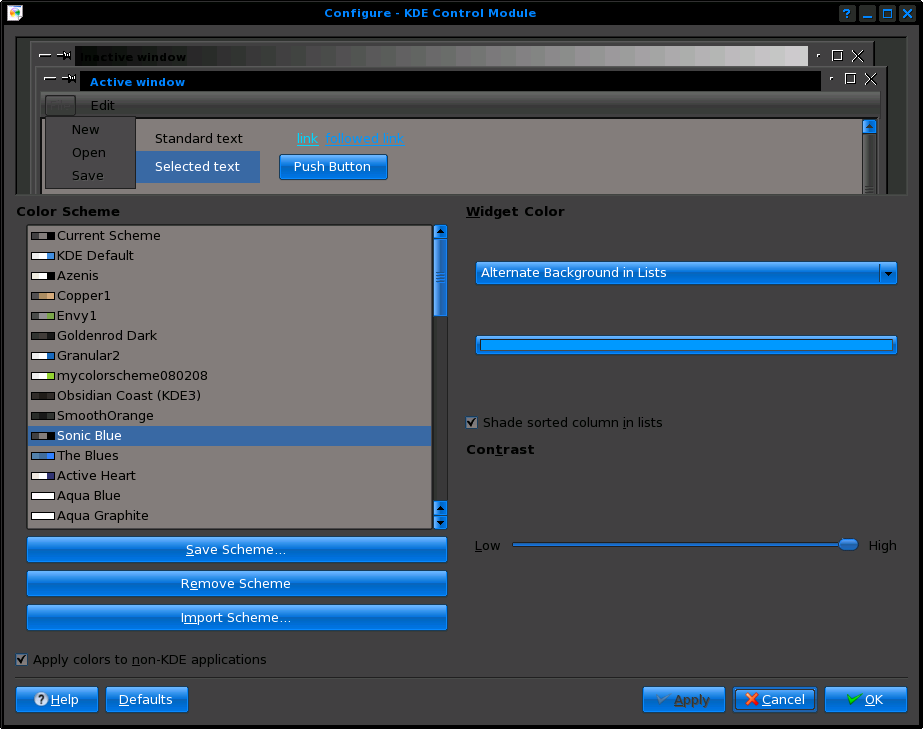
Task: Click the color preview swatch beside Aqua Graphite
Action: [x=43, y=516]
